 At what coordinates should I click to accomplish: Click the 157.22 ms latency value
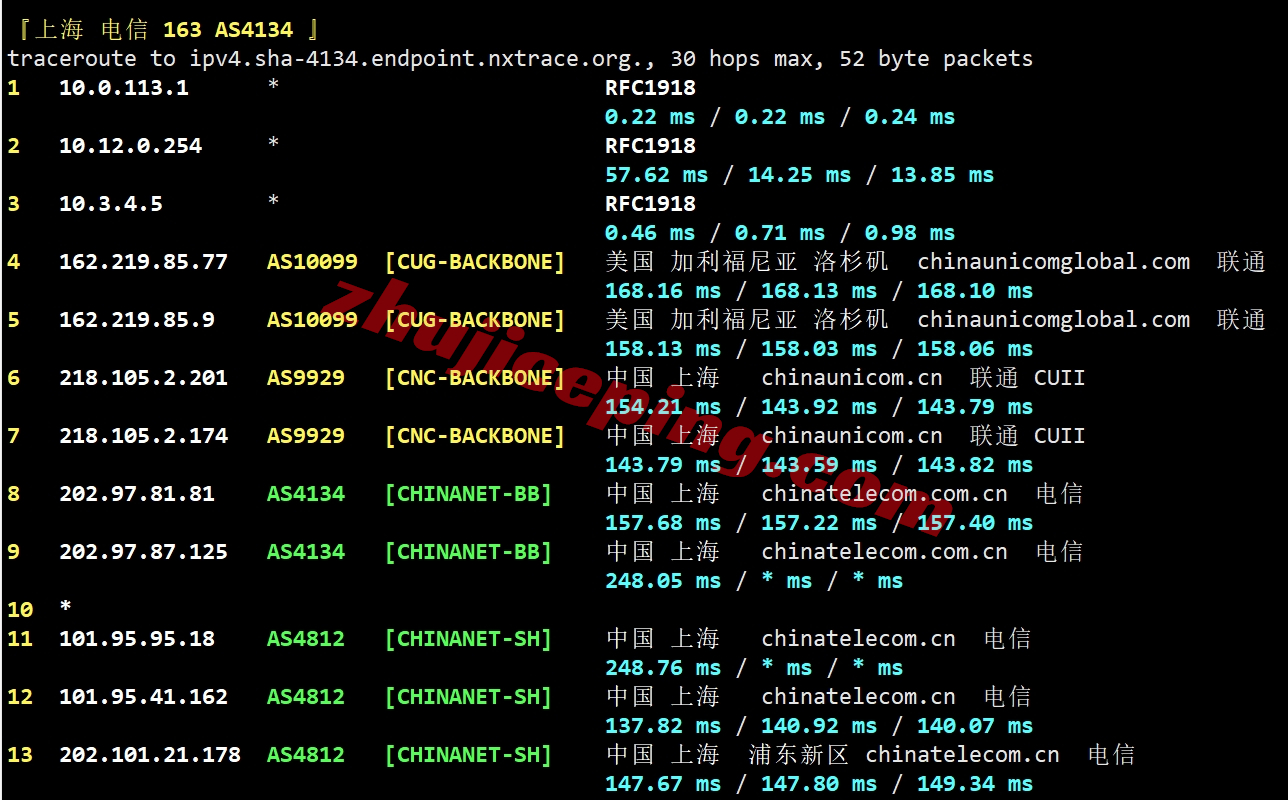tap(819, 523)
